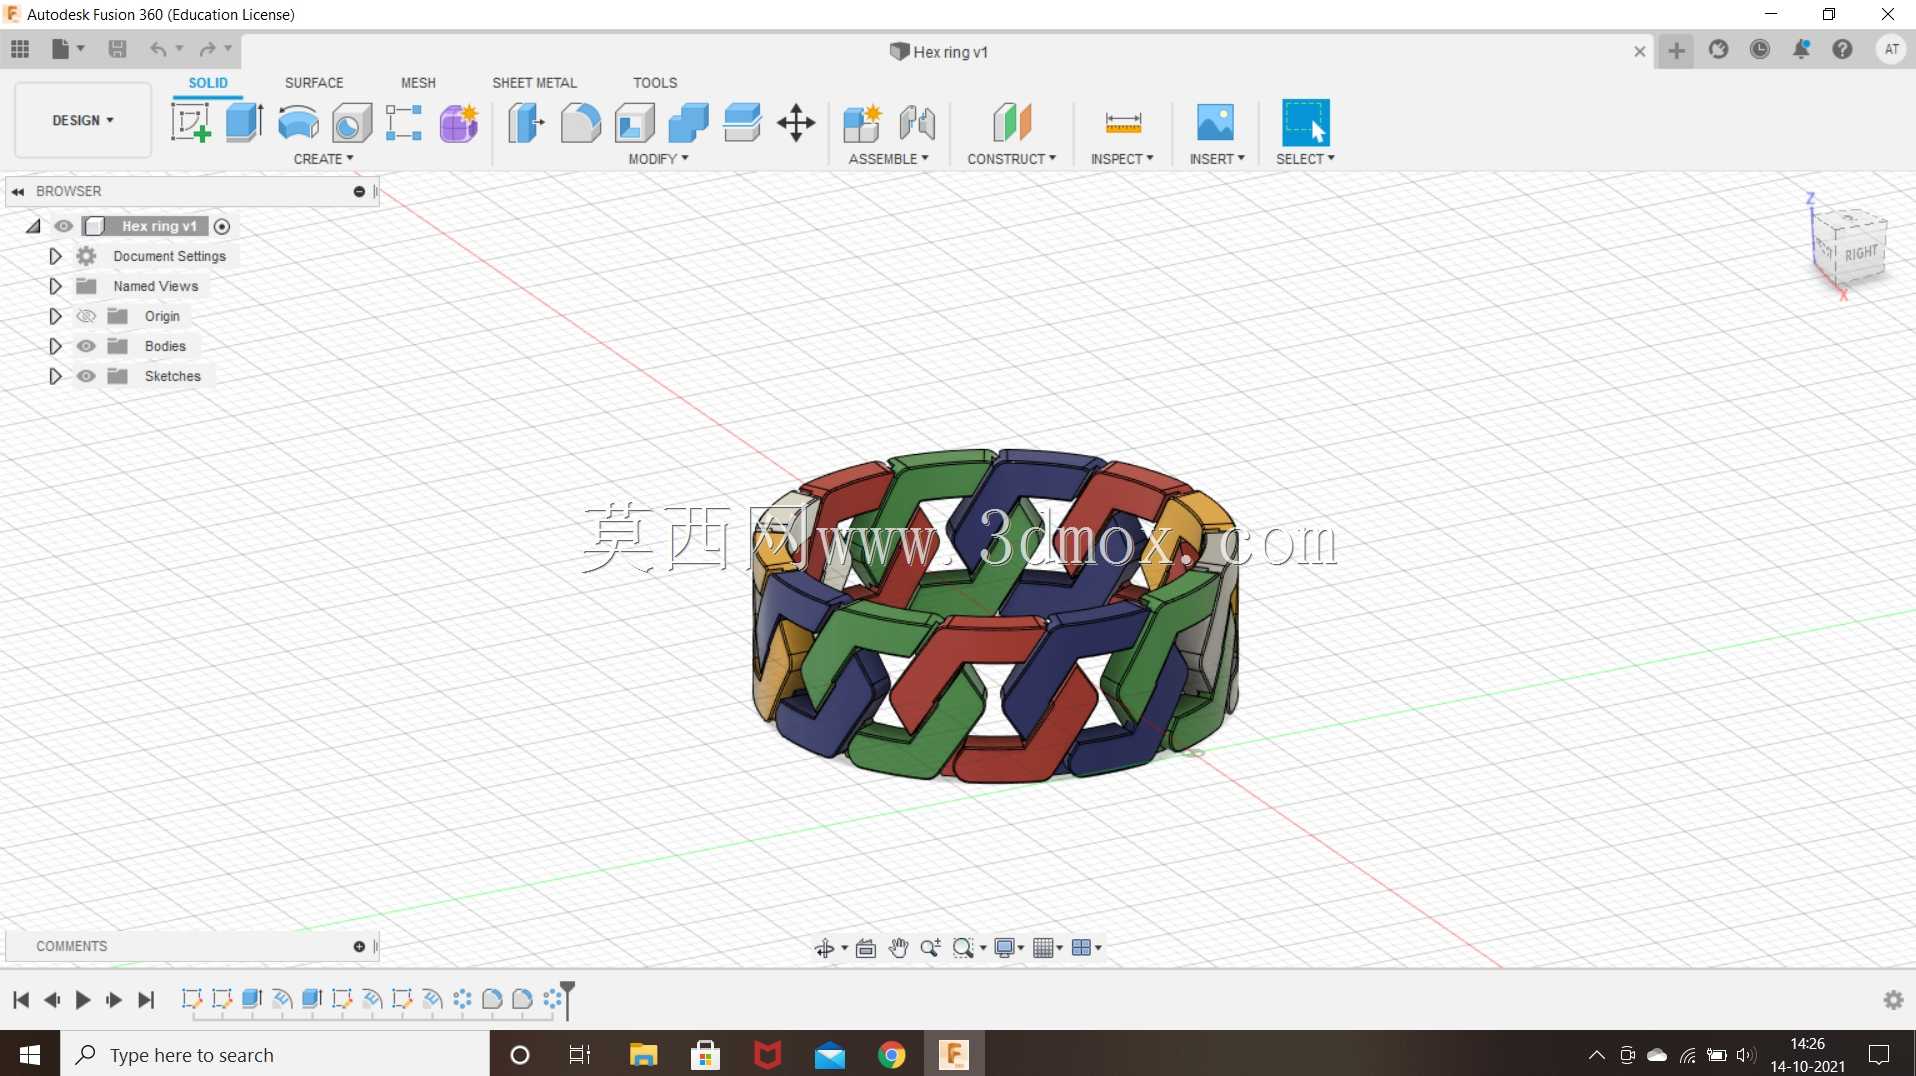1916x1076 pixels.
Task: Select the Offset Plane construct icon
Action: (1012, 123)
